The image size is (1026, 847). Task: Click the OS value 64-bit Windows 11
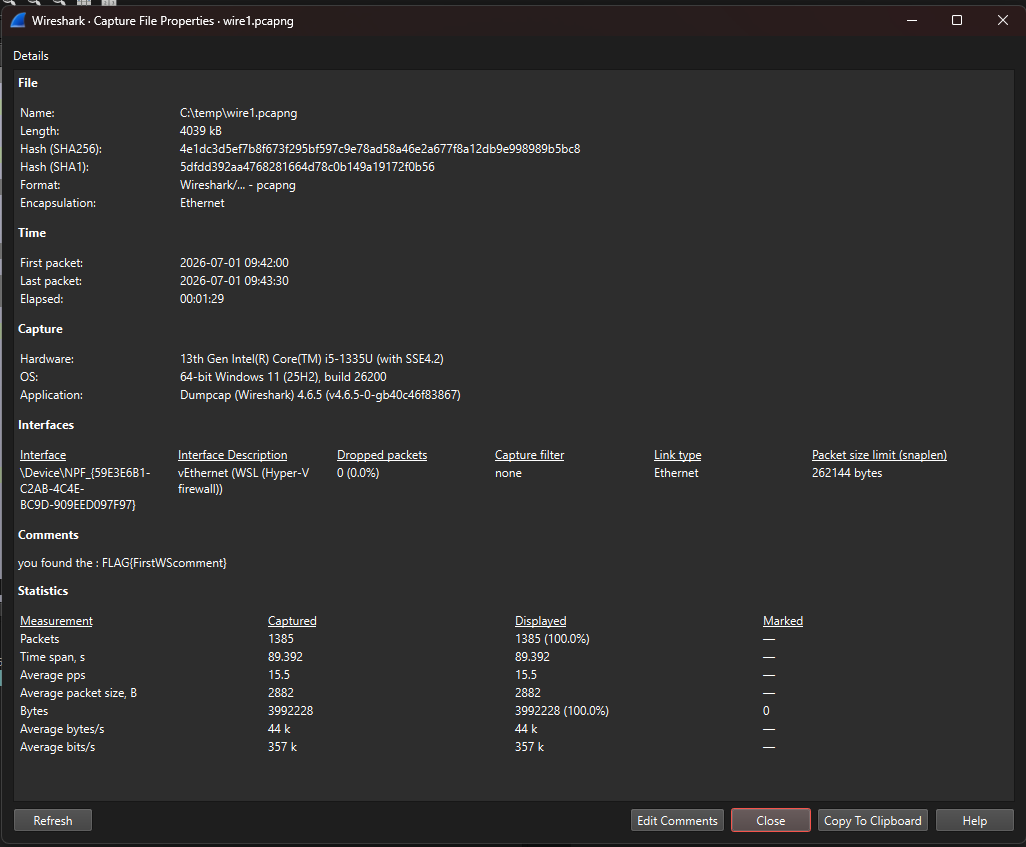pyautogui.click(x=283, y=377)
